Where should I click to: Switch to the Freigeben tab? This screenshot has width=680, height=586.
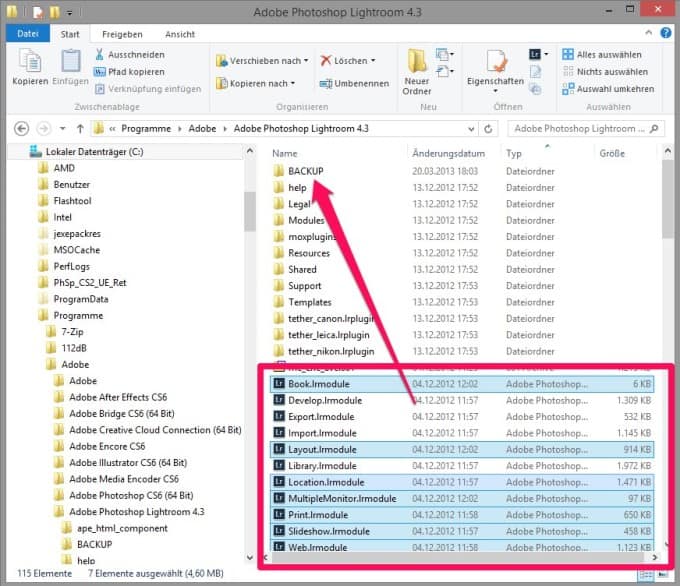122,34
